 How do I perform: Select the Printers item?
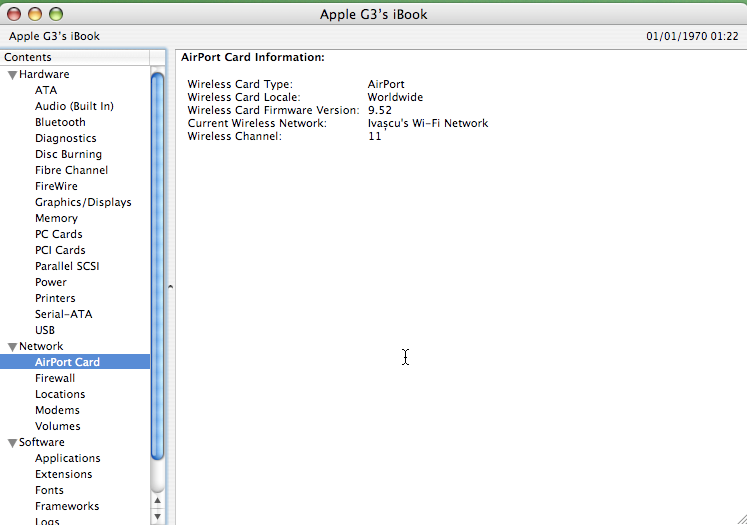pyautogui.click(x=55, y=298)
